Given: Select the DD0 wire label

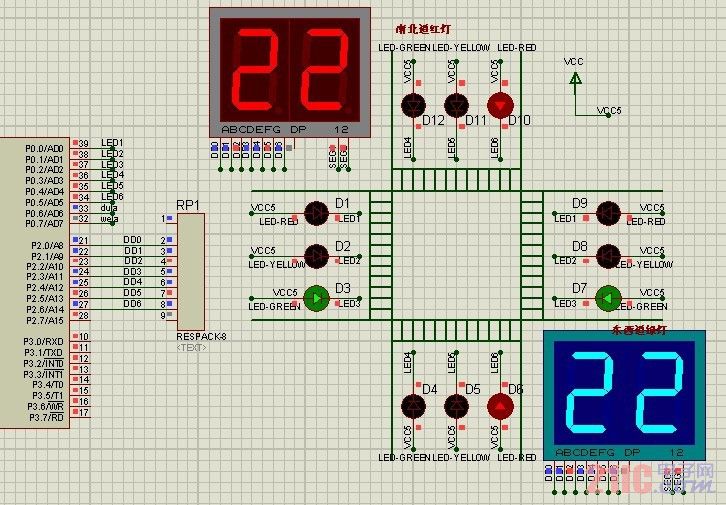Looking at the screenshot, I should tap(132, 240).
